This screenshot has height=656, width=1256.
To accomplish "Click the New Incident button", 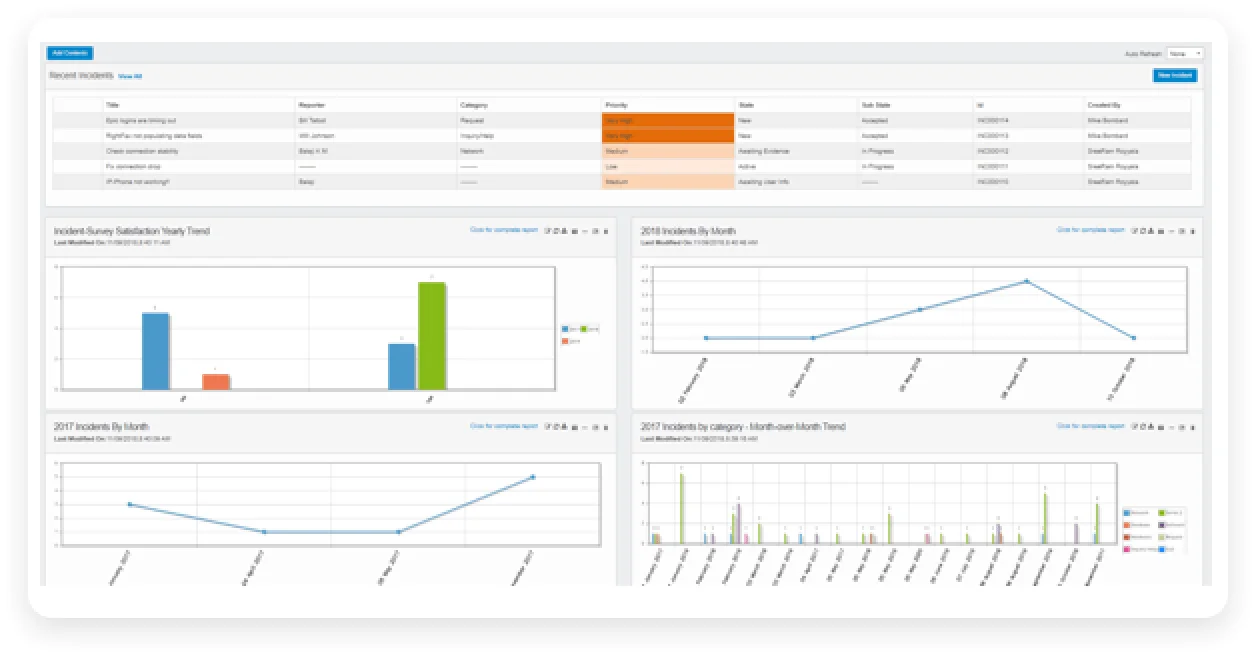I will (1174, 75).
